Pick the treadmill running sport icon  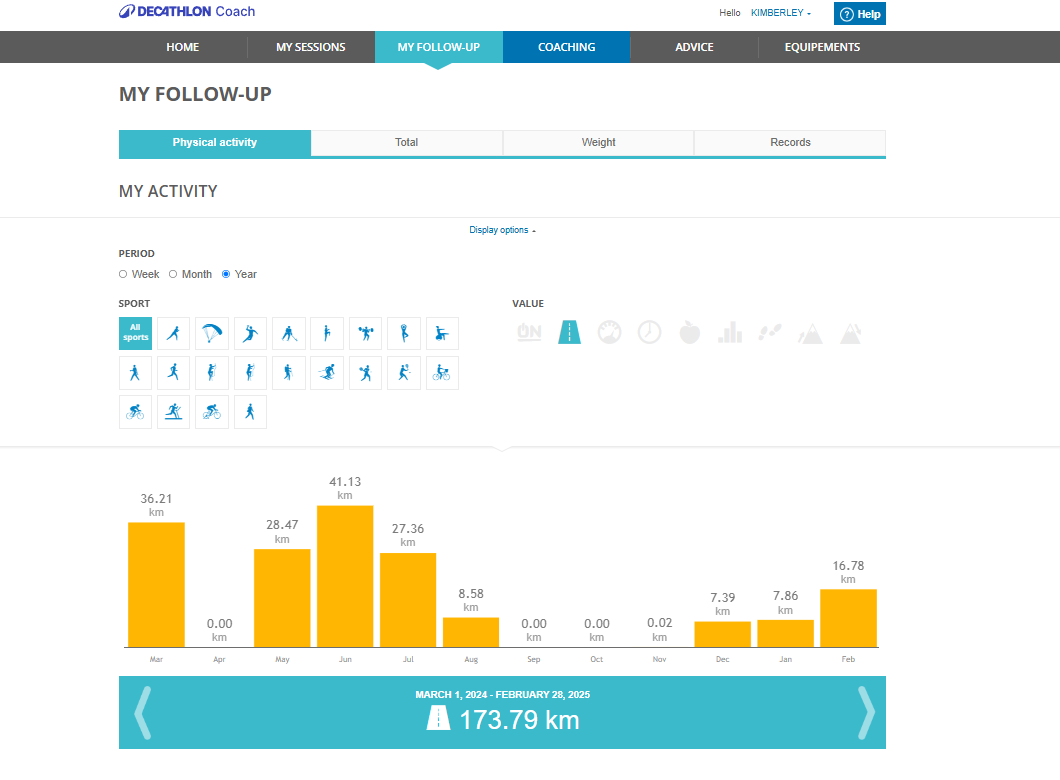click(x=174, y=412)
